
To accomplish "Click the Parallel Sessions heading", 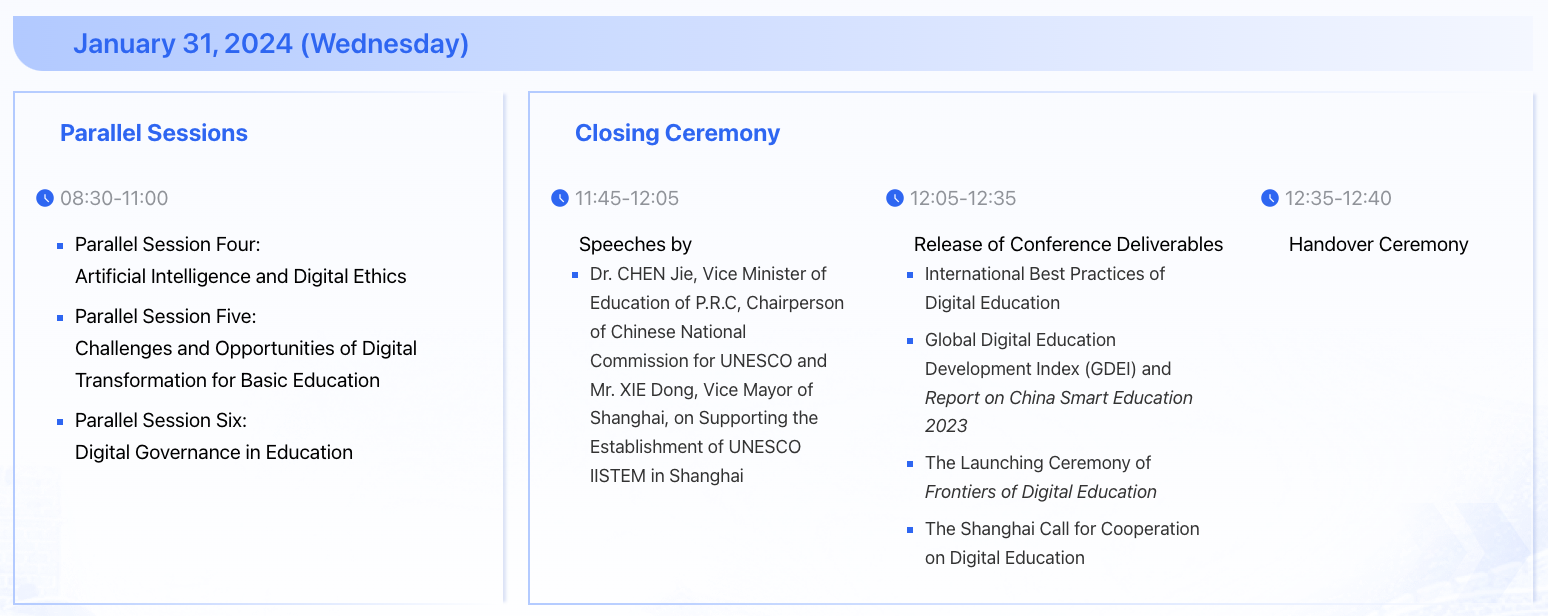I will (x=154, y=133).
